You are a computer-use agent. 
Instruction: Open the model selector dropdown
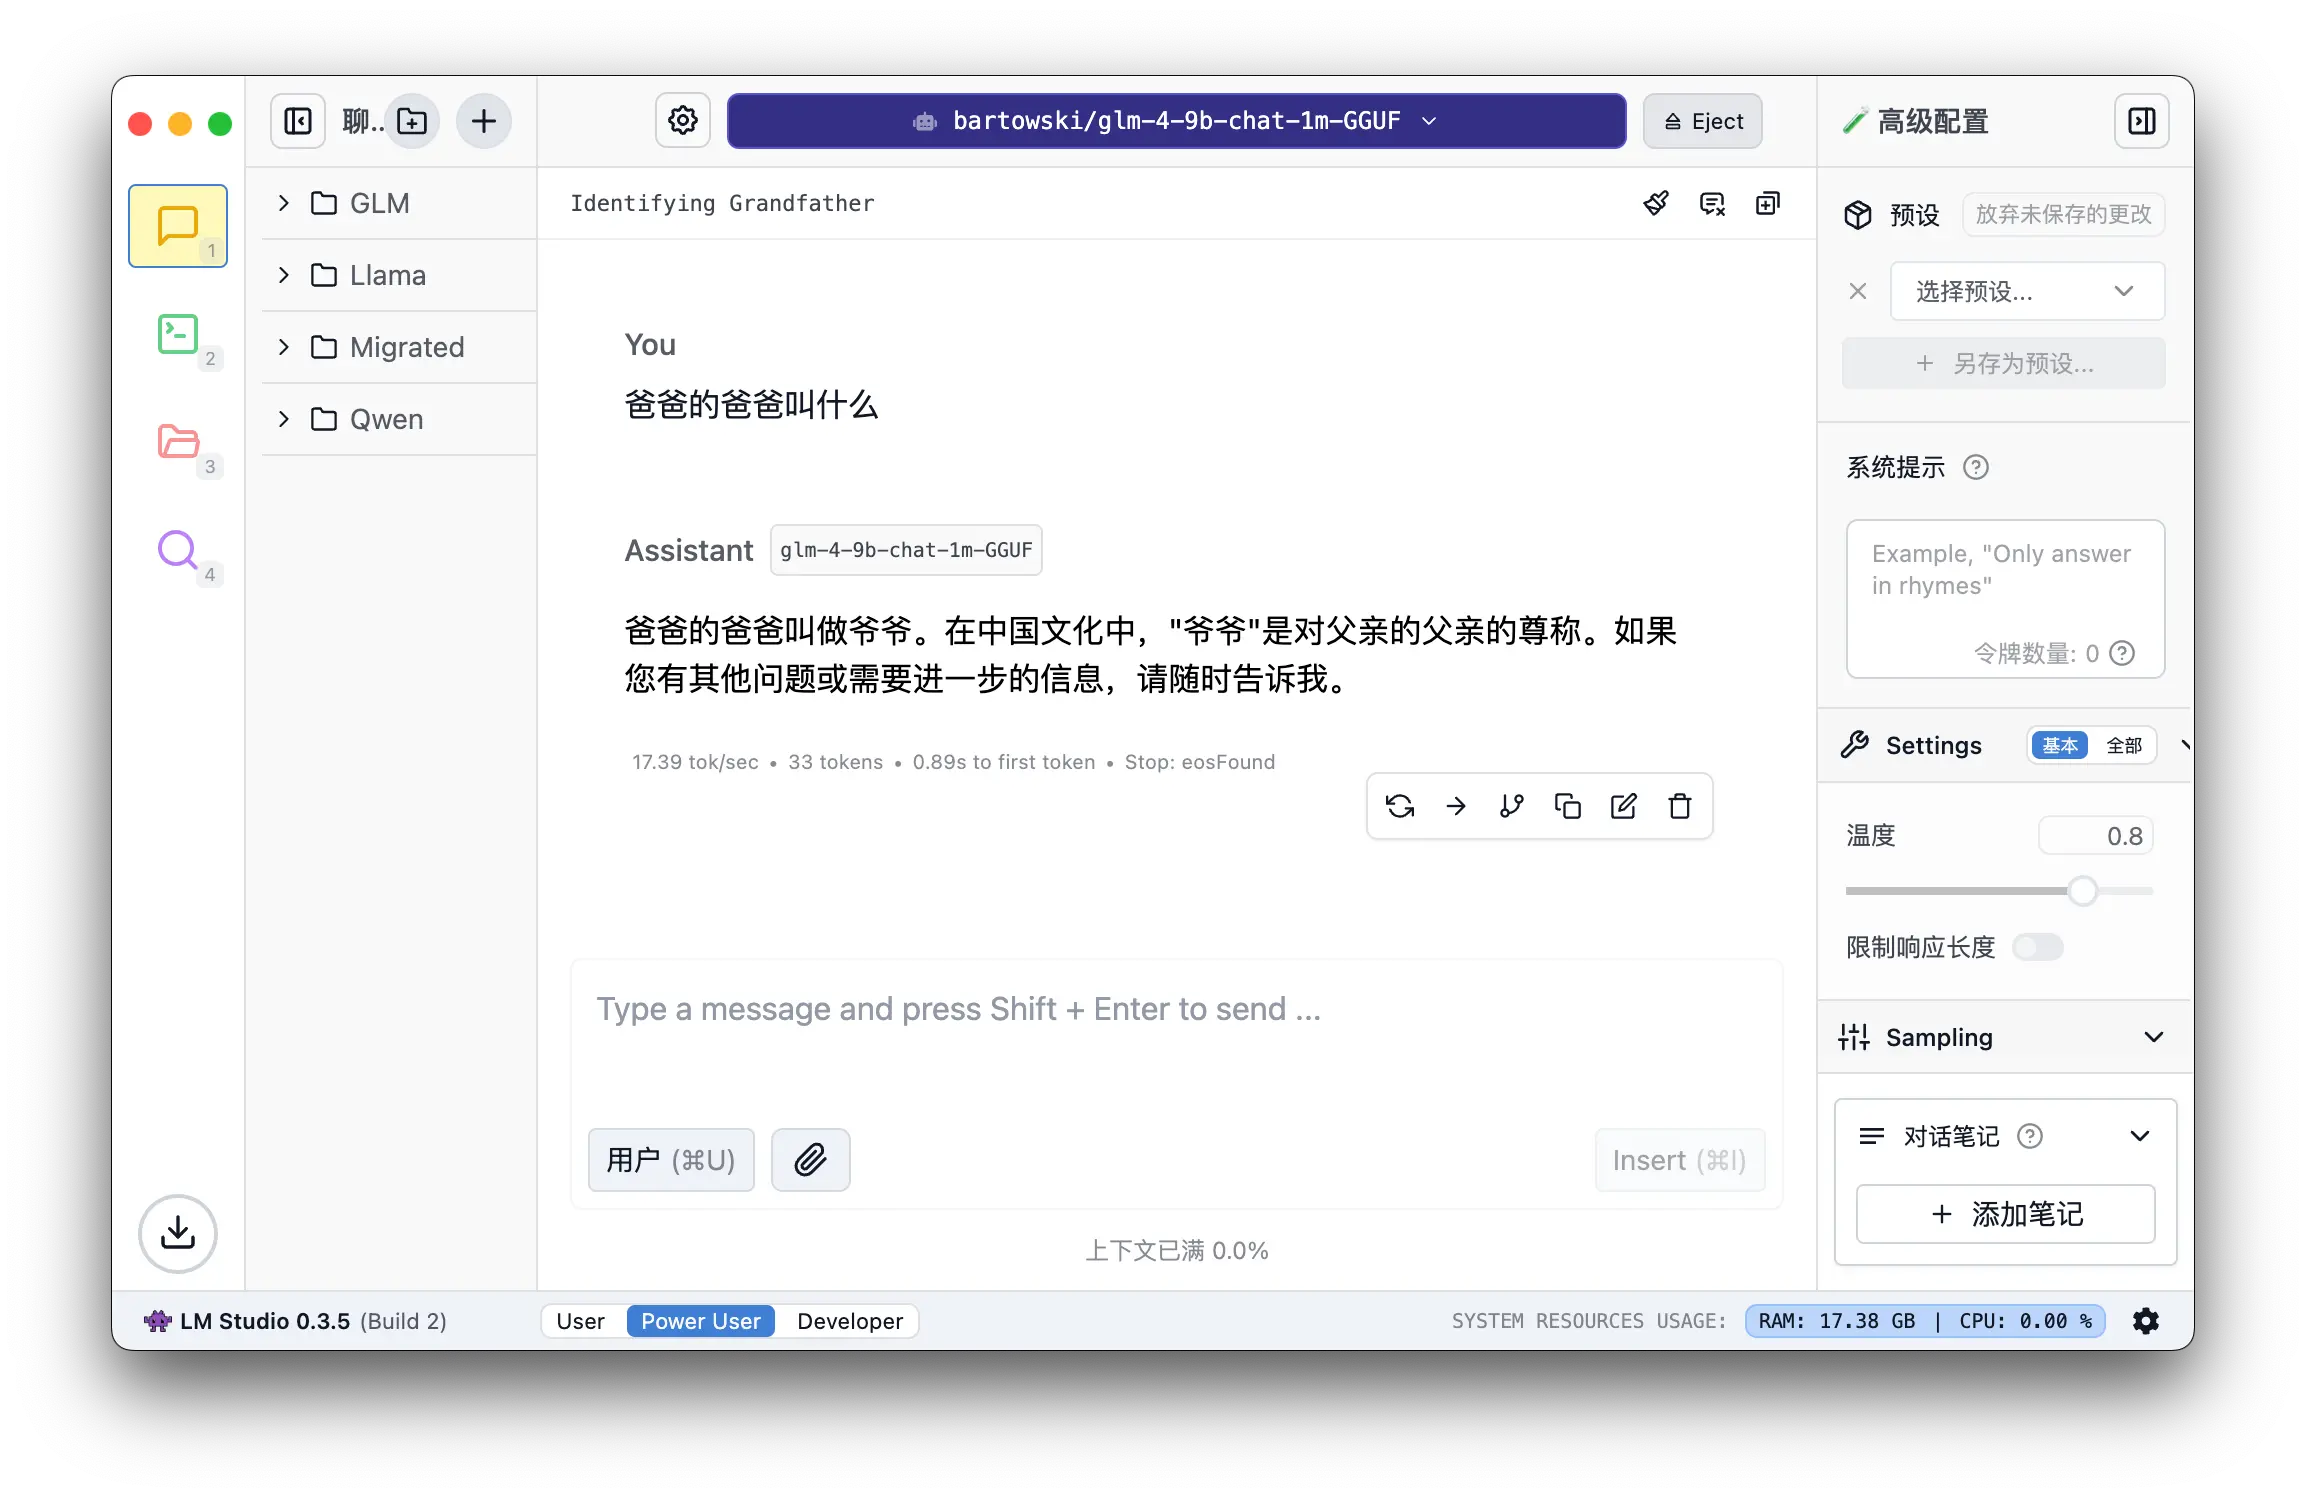(1176, 121)
